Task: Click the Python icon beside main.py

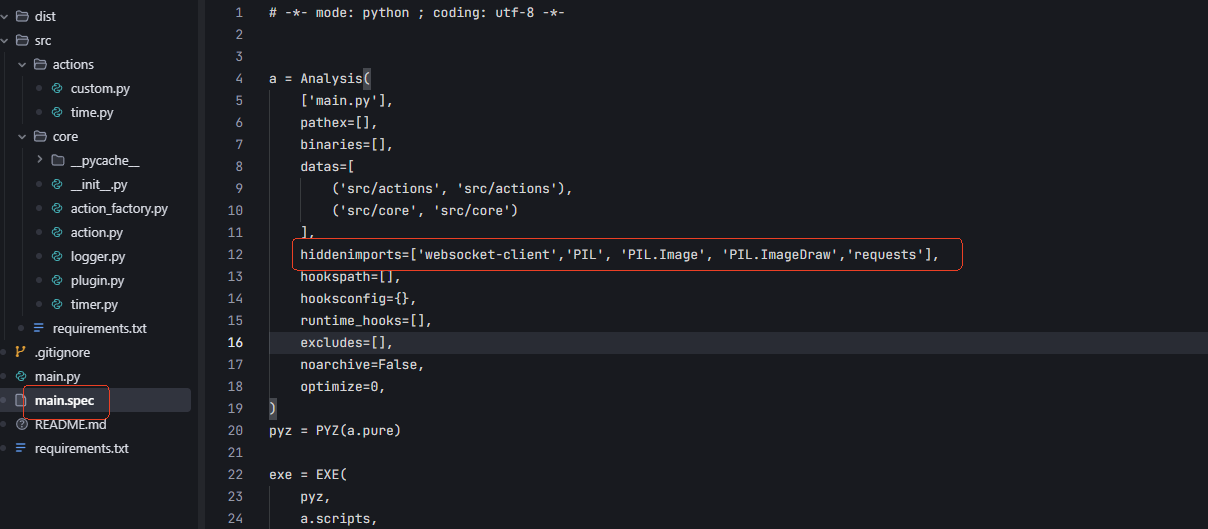Action: click(21, 376)
